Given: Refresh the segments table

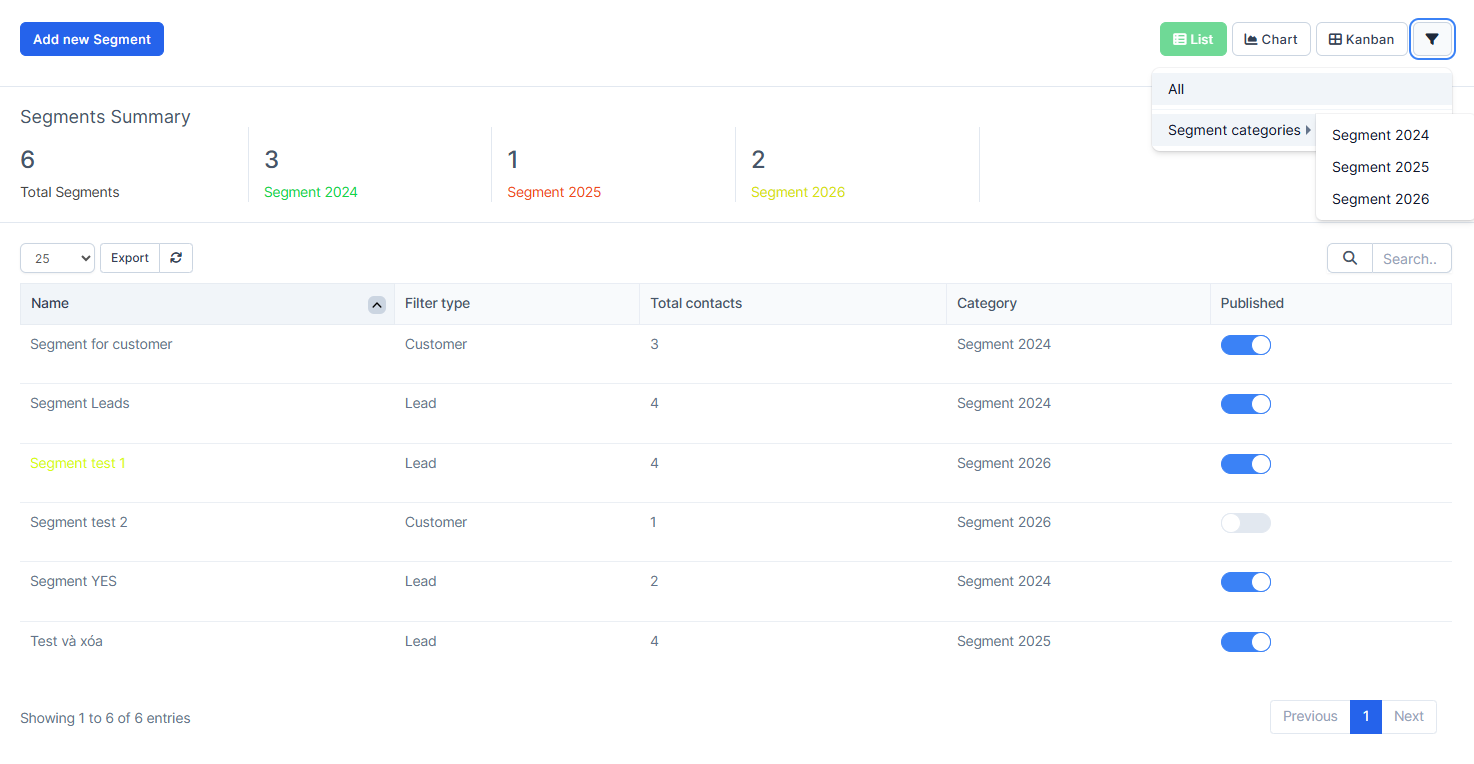Looking at the screenshot, I should tap(176, 257).
